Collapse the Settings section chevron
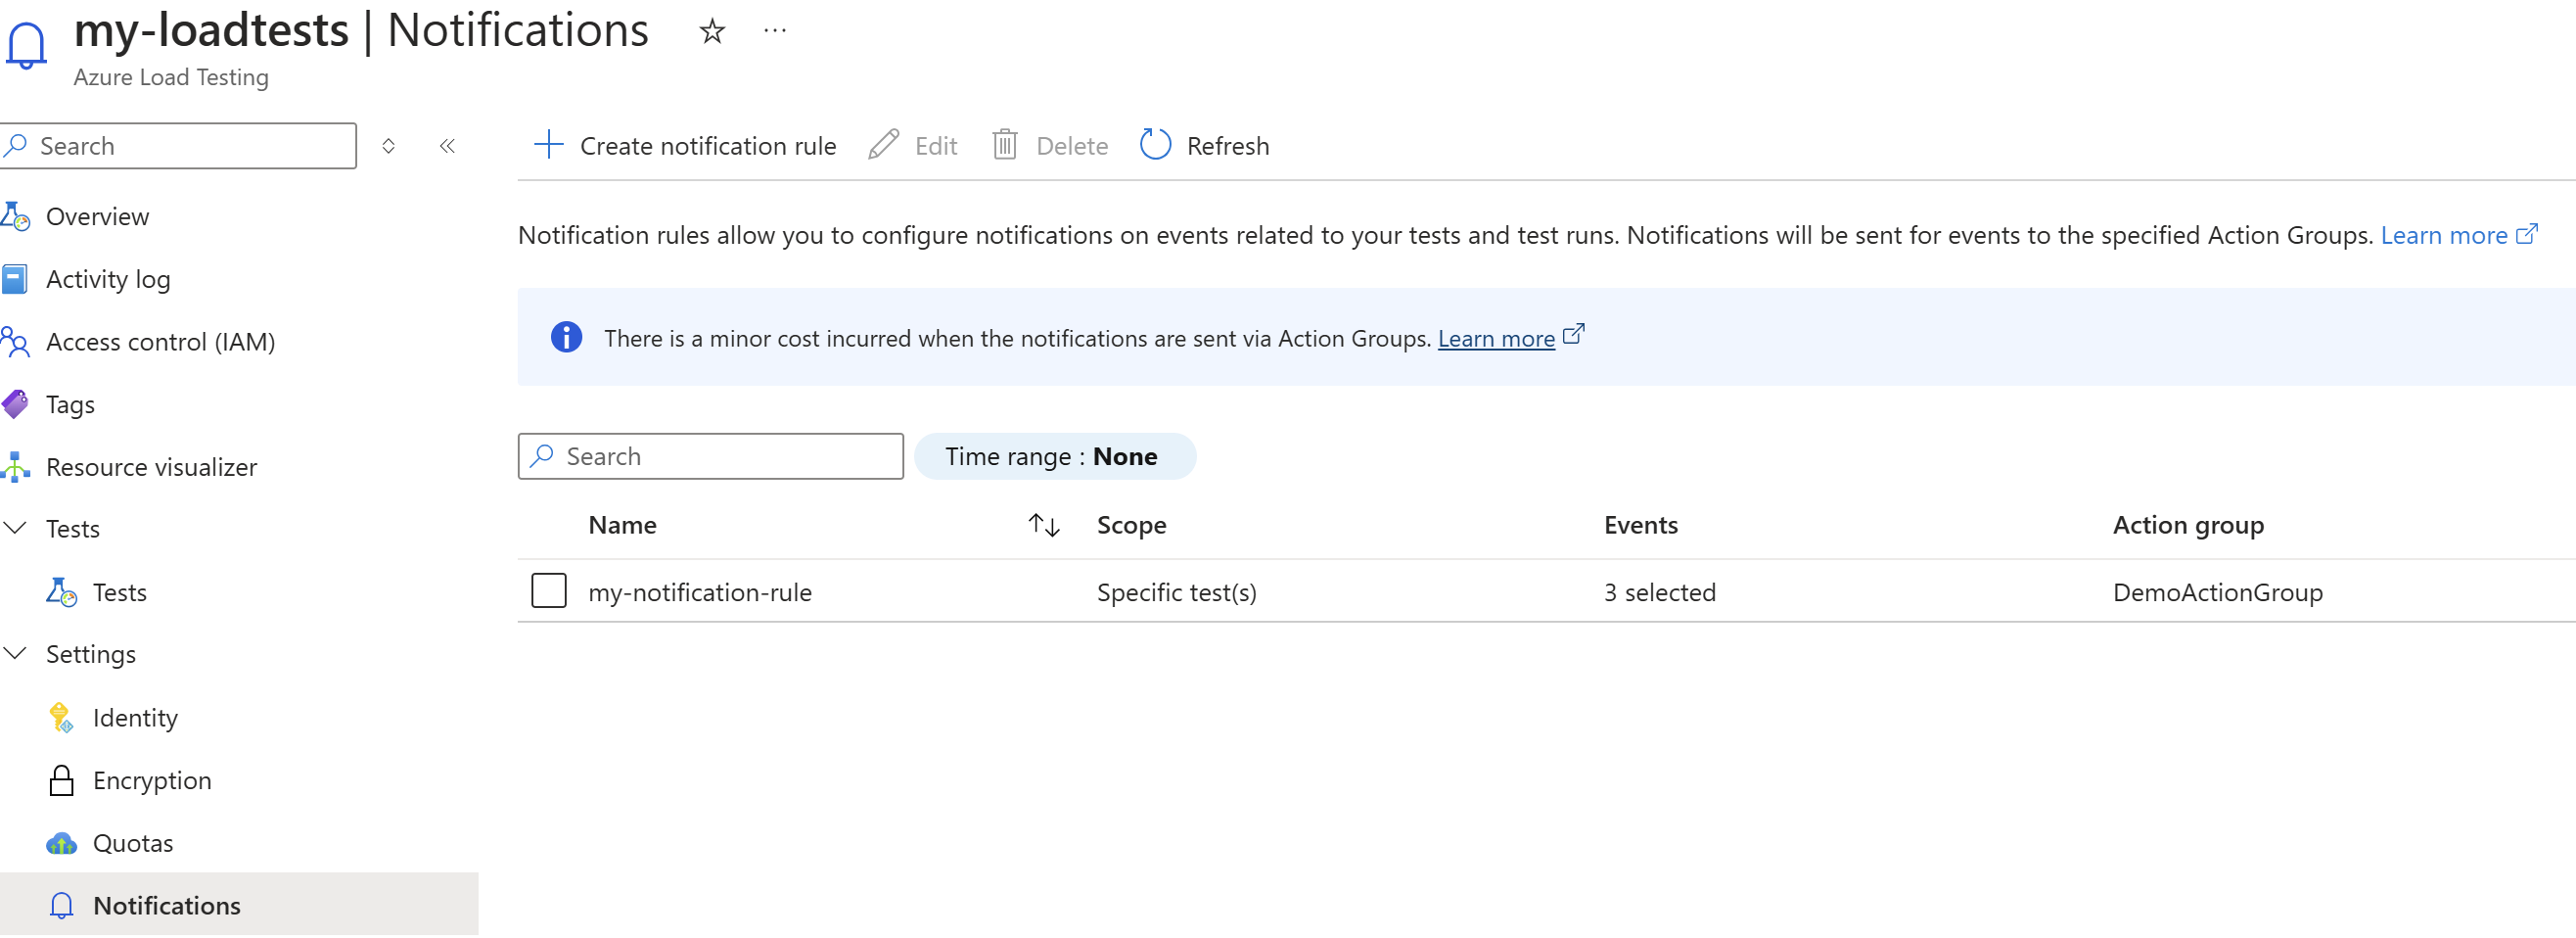The height and width of the screenshot is (938, 2576). point(15,654)
